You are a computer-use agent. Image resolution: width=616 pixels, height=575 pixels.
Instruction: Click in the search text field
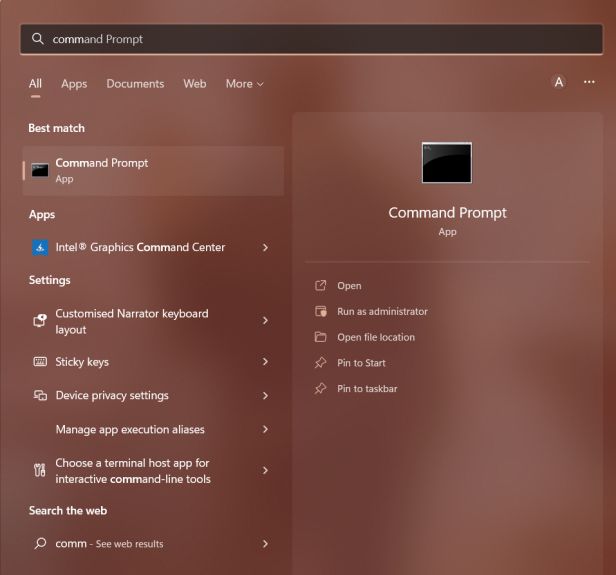(311, 39)
